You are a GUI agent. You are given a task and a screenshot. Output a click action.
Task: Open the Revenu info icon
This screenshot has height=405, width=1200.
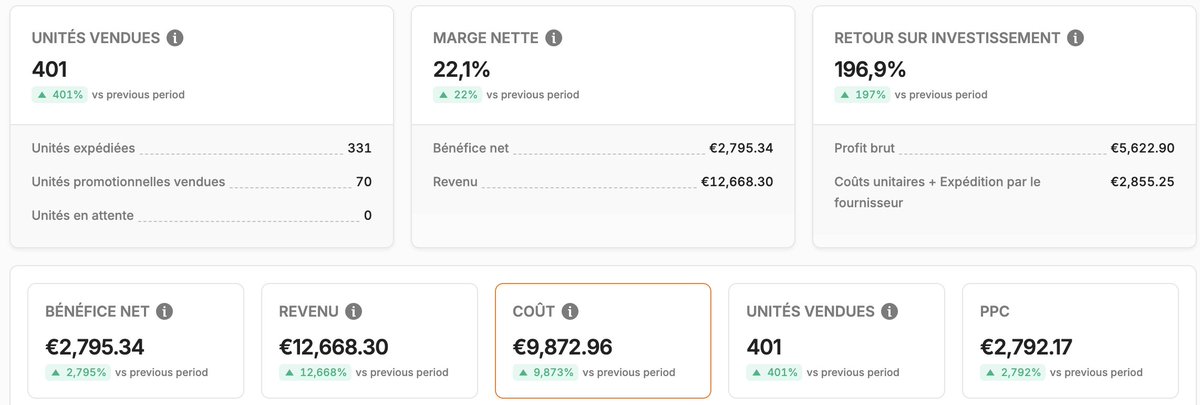click(354, 311)
